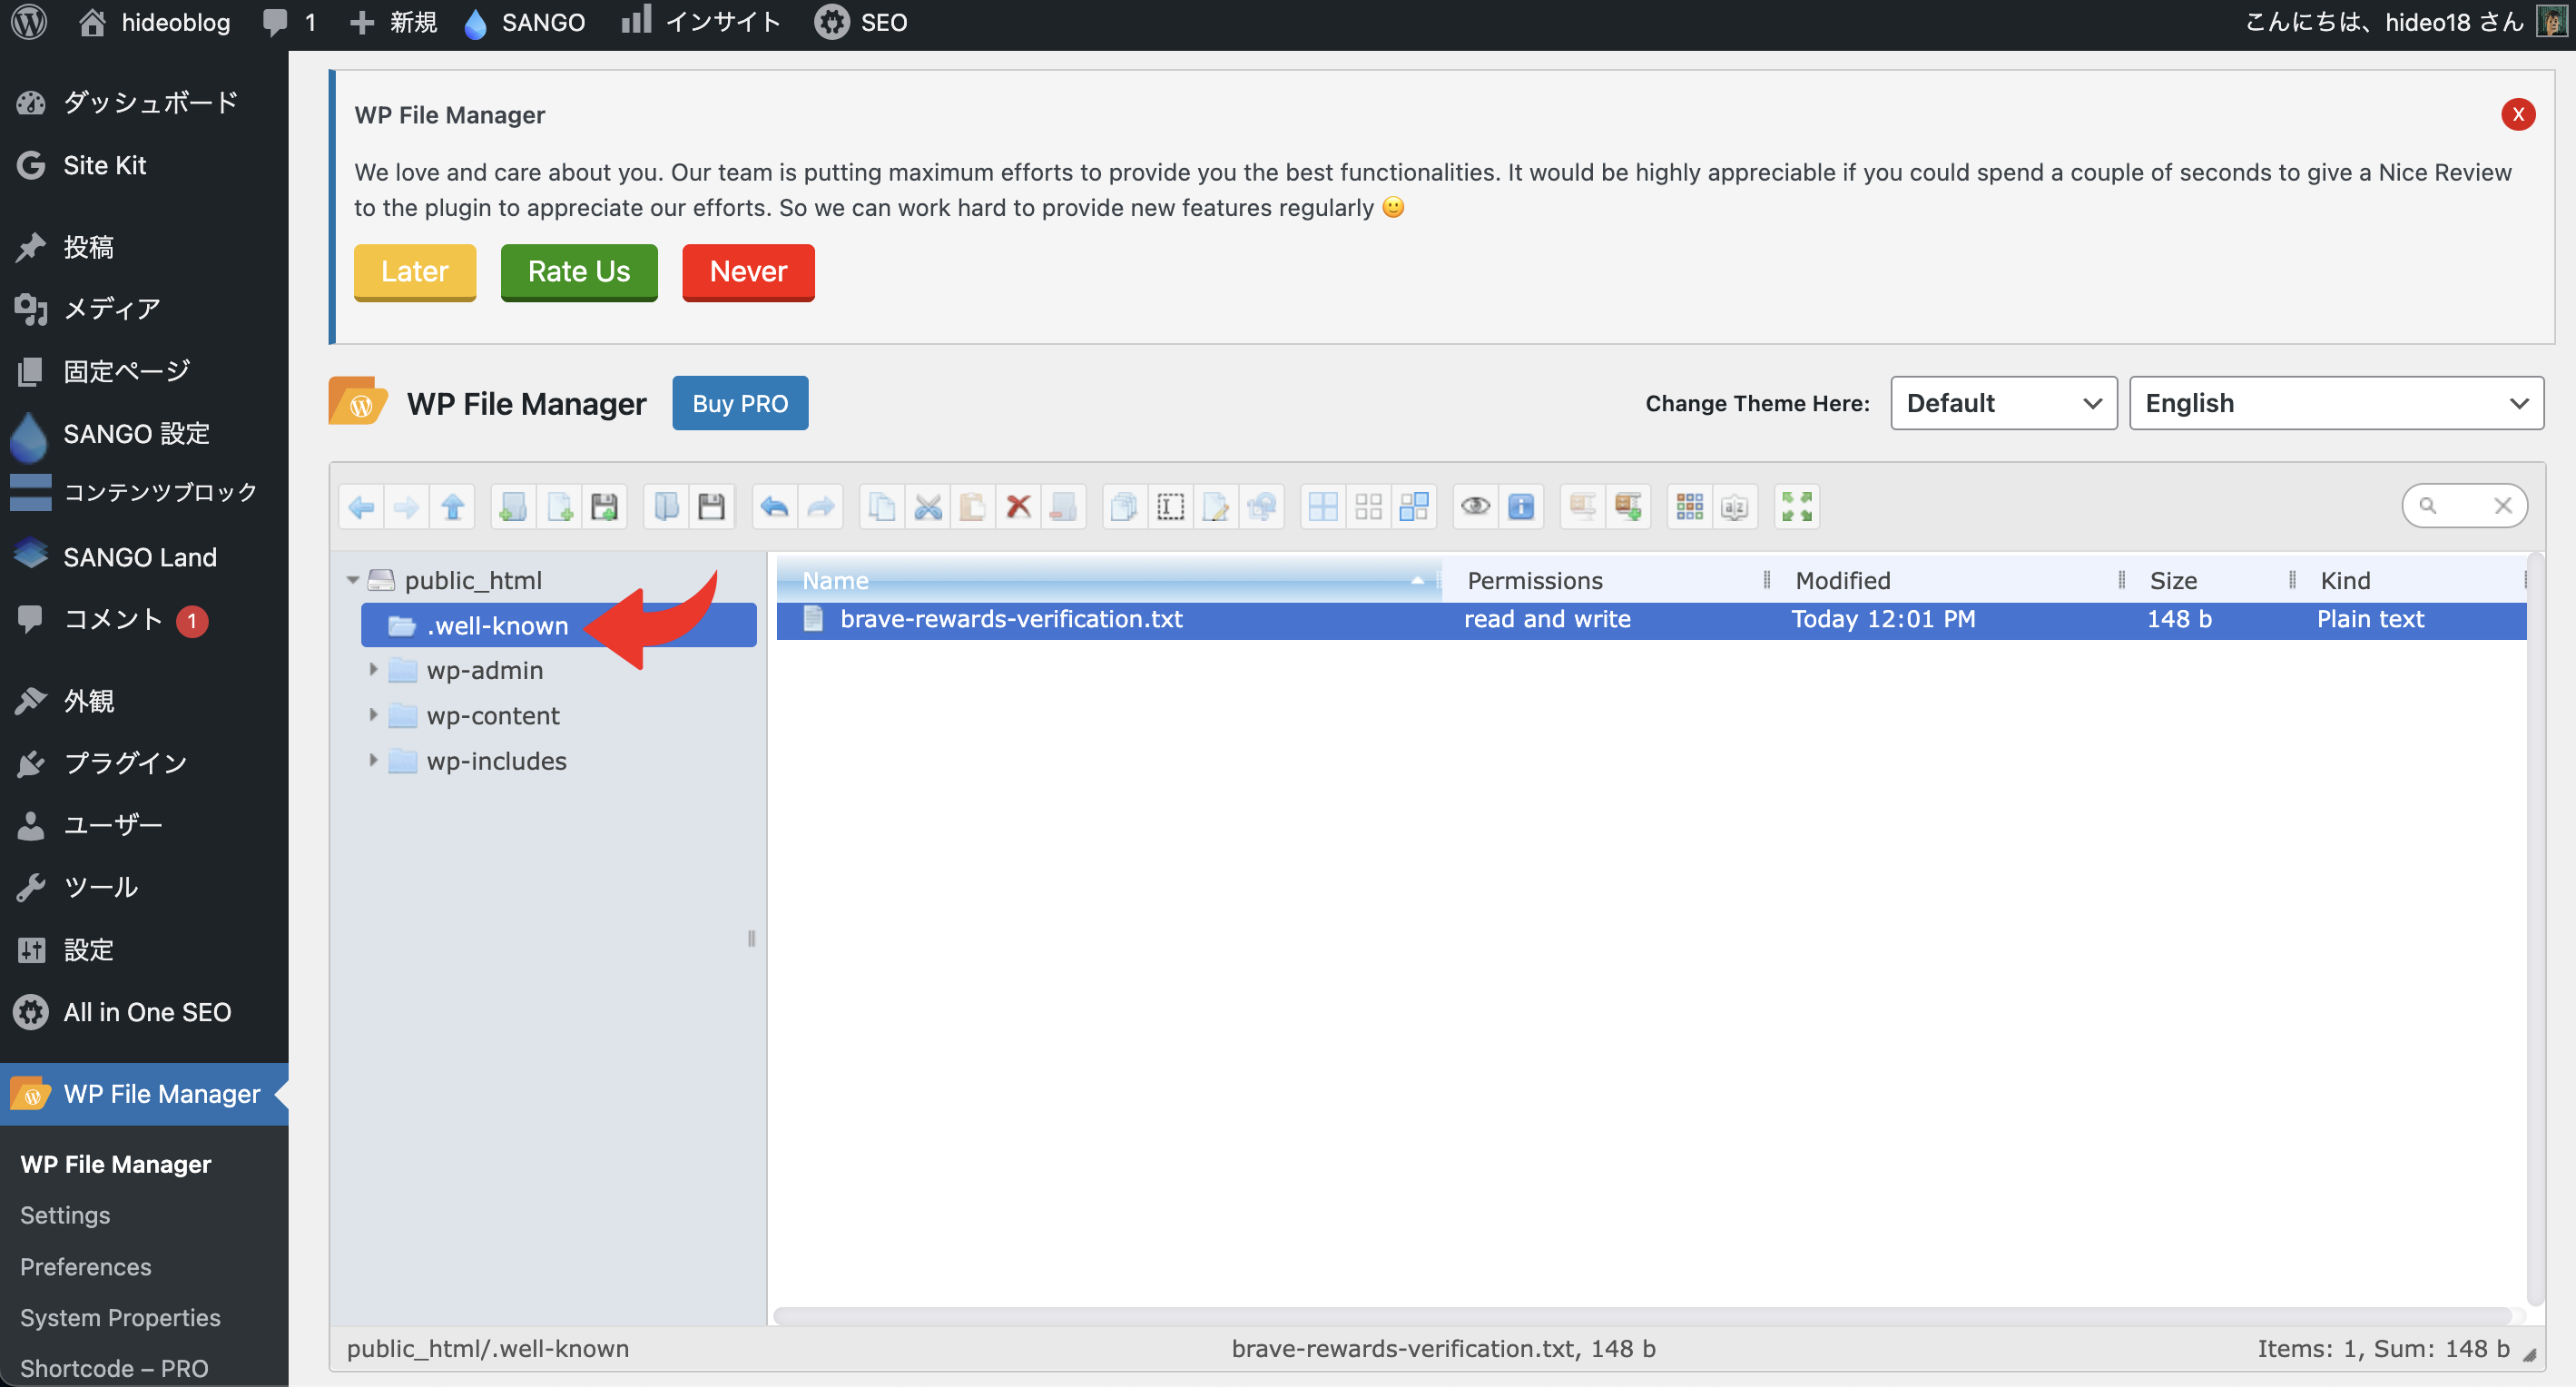Click the Select none toolbar icon
2576x1387 pixels.
pos(1369,507)
